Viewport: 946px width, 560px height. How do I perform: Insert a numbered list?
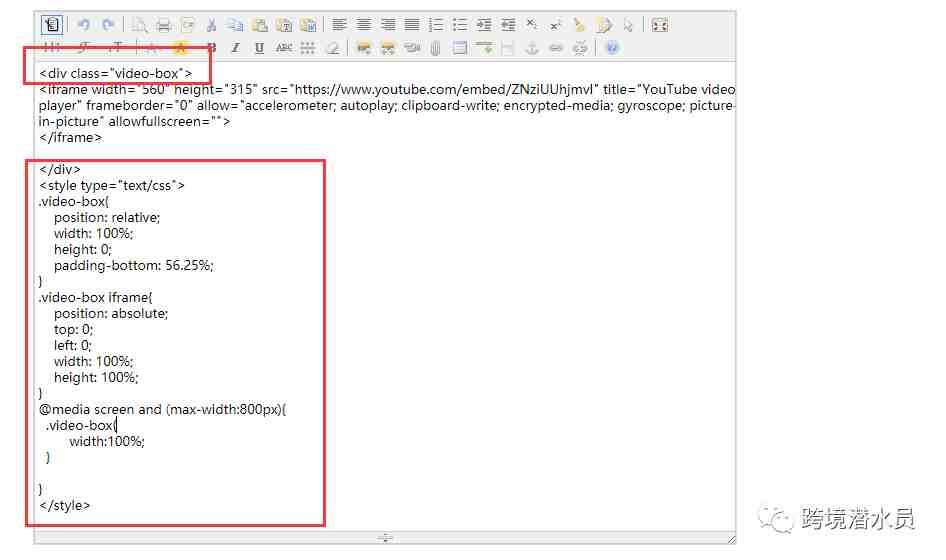click(x=436, y=25)
